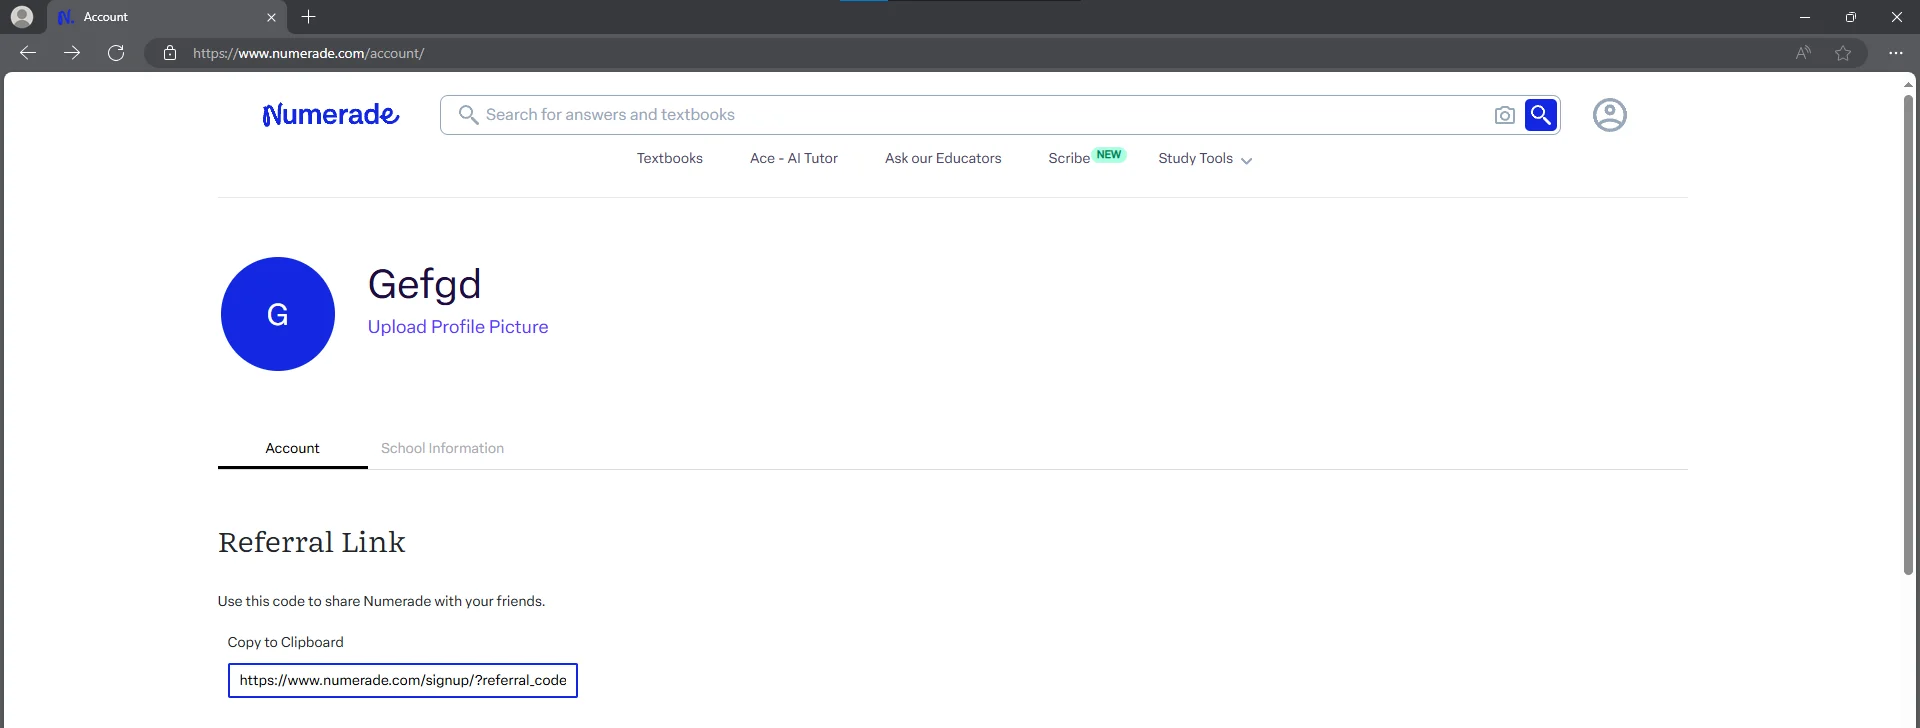This screenshot has height=728, width=1920.
Task: Click the Gefgd username heading
Action: tap(424, 284)
